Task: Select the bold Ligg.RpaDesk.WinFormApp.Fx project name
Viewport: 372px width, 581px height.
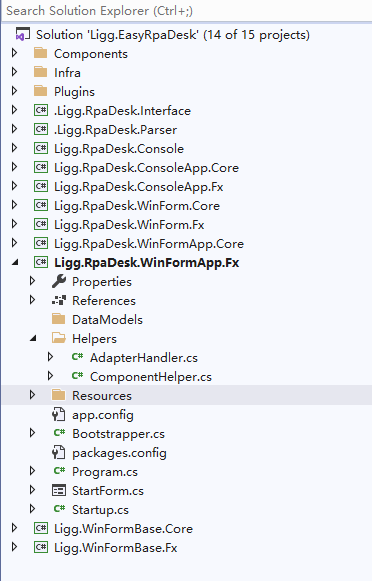Action: (147, 263)
